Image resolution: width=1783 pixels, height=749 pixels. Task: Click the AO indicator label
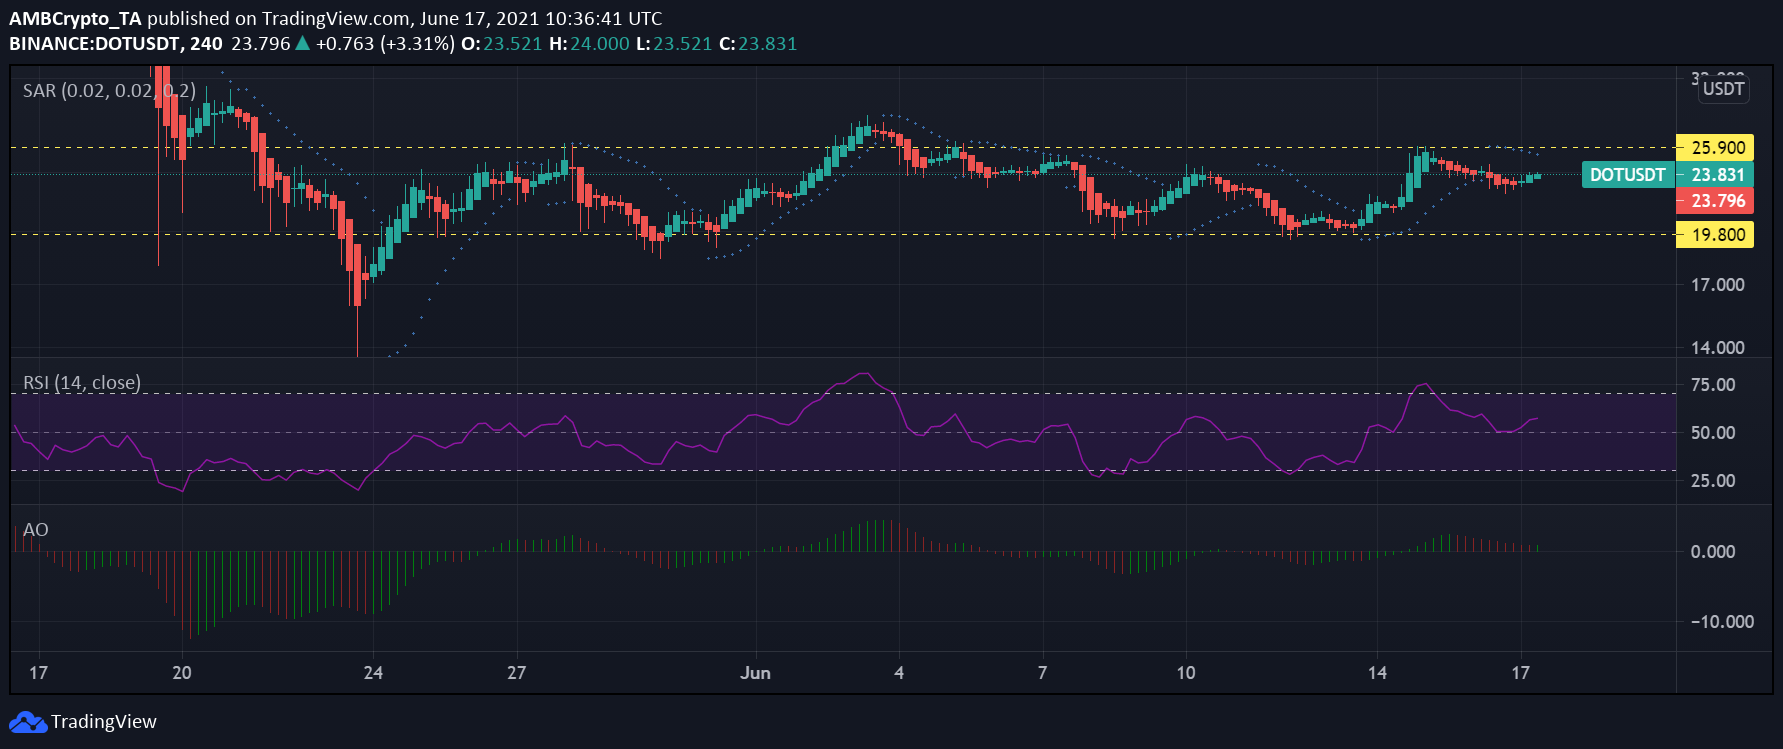pos(36,530)
